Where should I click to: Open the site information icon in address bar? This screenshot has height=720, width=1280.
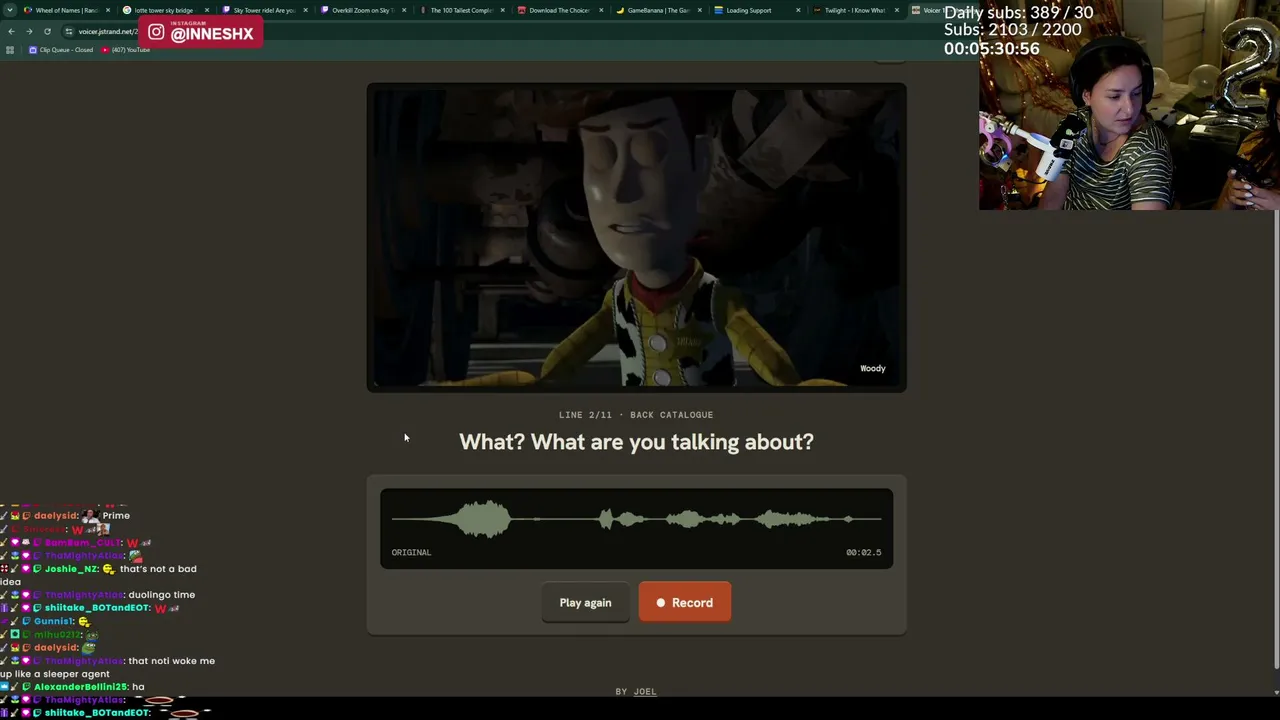click(69, 31)
